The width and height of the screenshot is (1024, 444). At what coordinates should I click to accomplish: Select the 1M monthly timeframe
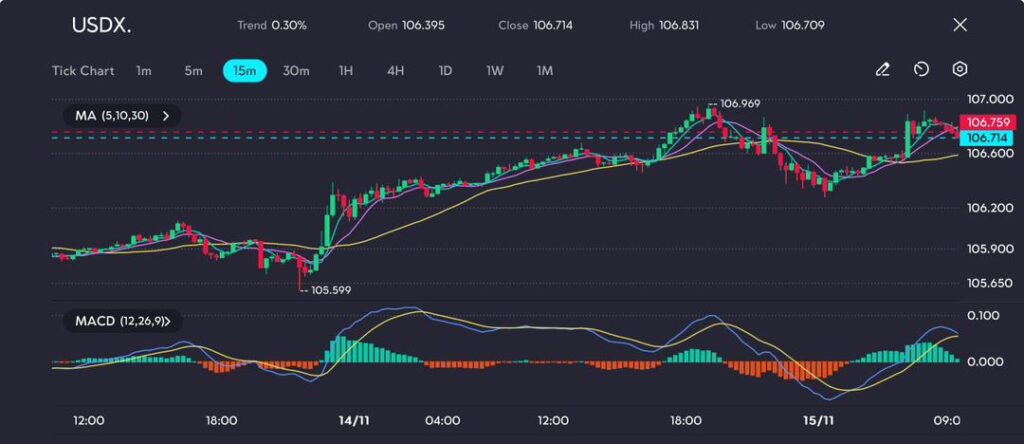click(544, 71)
